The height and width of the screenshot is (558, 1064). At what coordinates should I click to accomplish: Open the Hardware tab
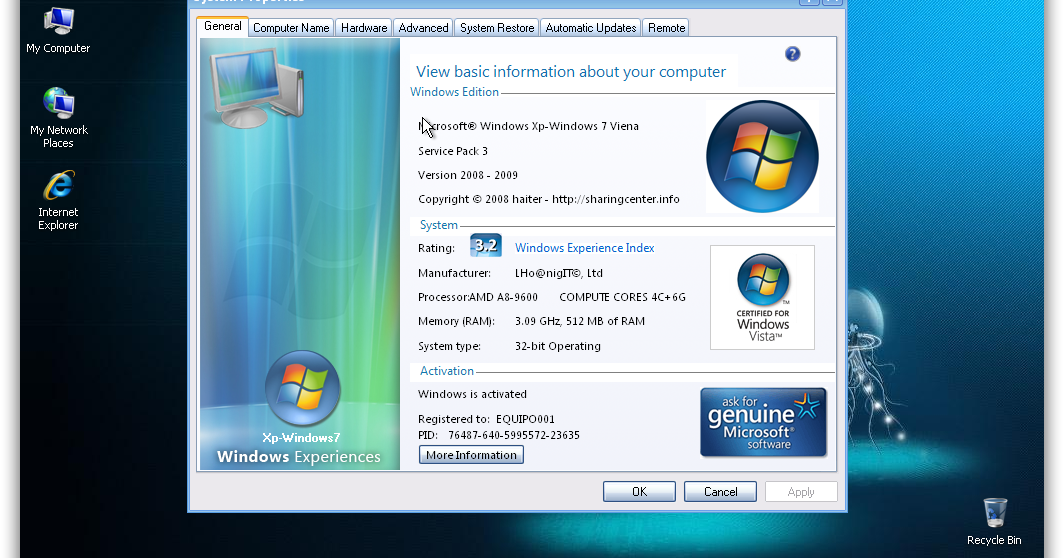point(364,28)
